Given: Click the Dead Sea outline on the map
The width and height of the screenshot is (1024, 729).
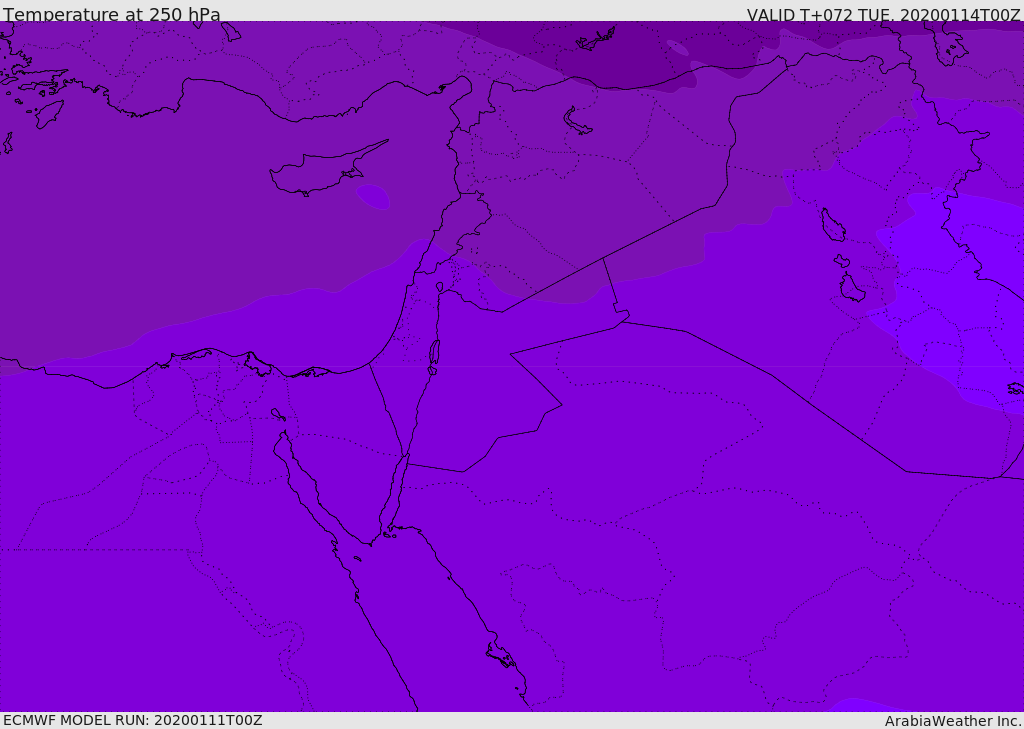Looking at the screenshot, I should [x=434, y=357].
